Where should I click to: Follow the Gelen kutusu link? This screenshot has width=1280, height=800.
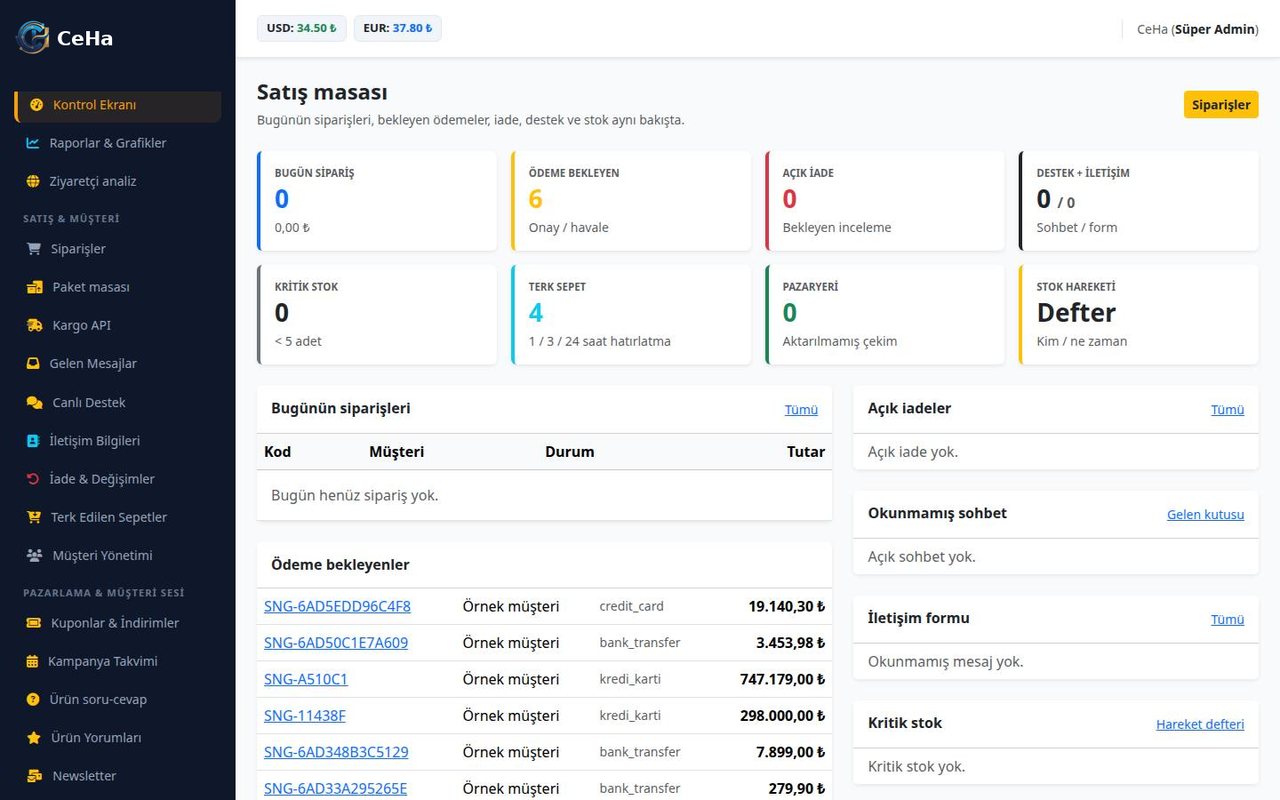(x=1206, y=514)
